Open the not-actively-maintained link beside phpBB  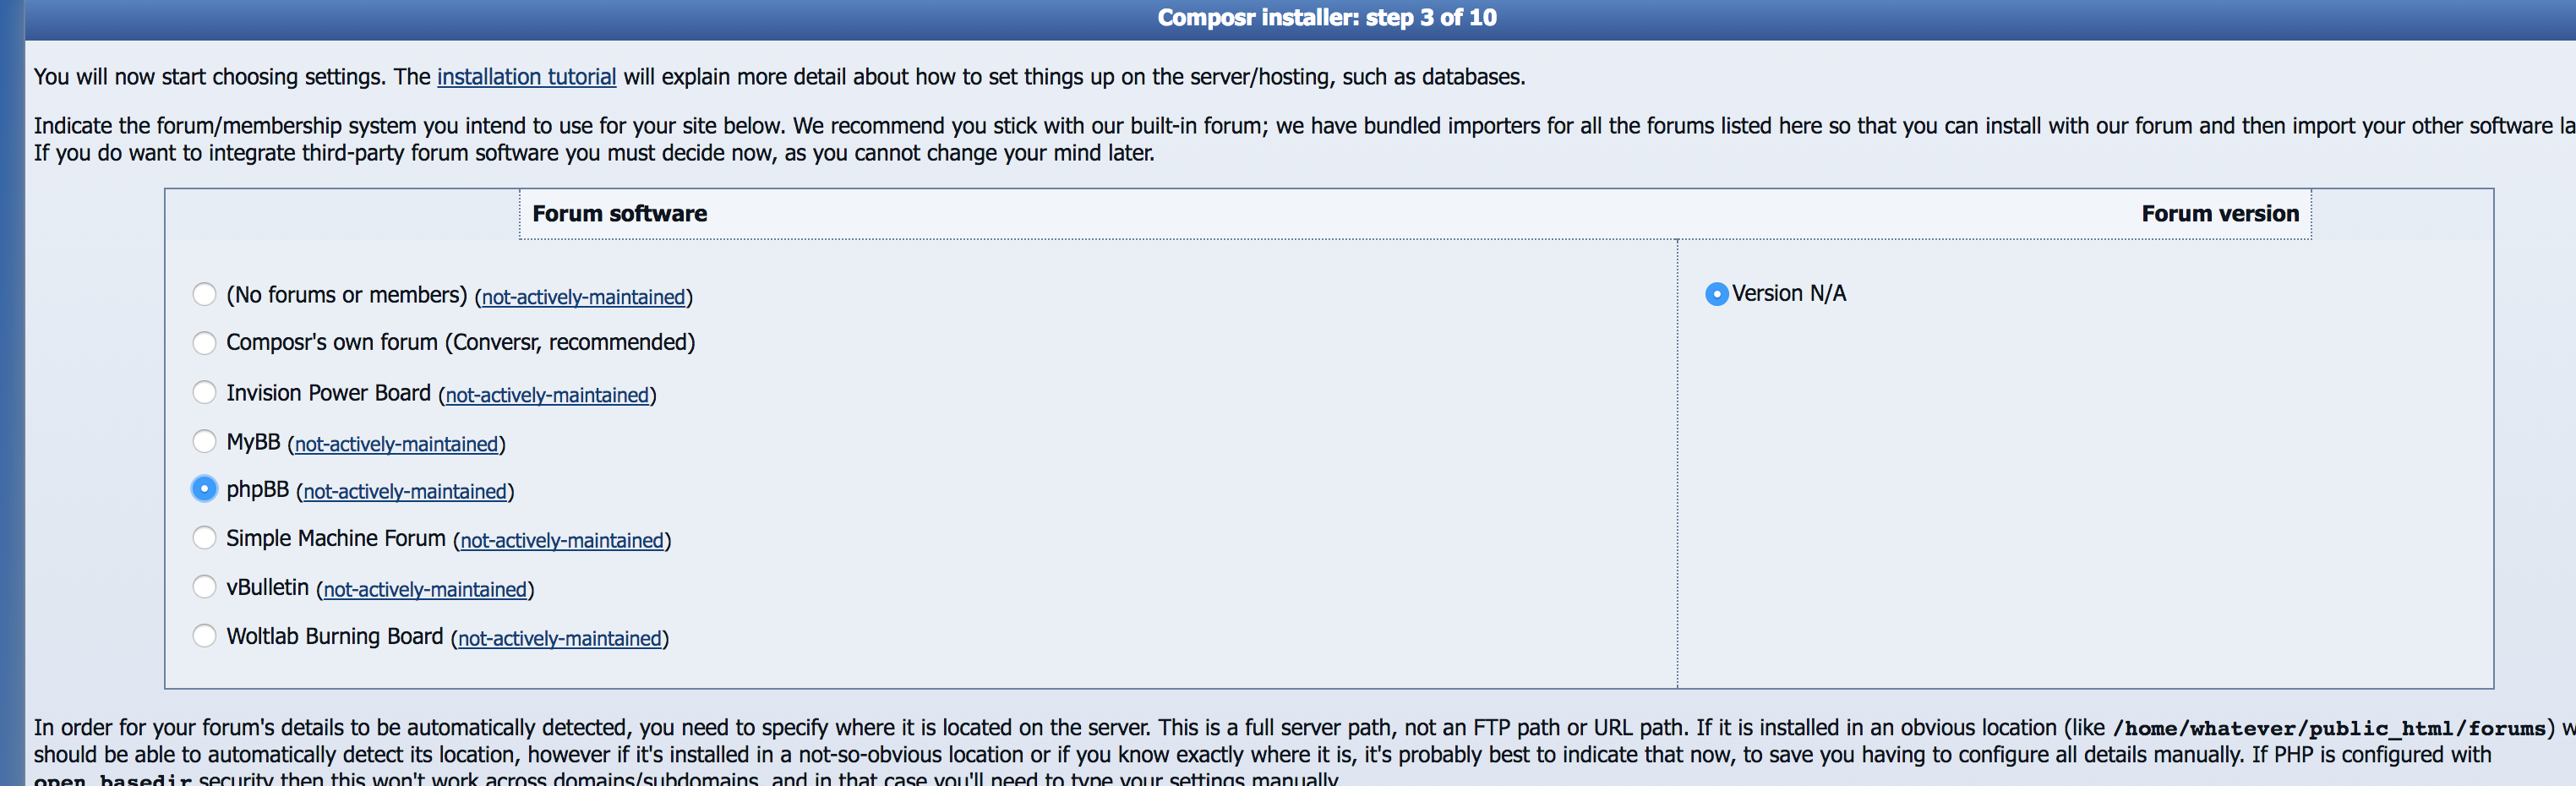tap(405, 492)
